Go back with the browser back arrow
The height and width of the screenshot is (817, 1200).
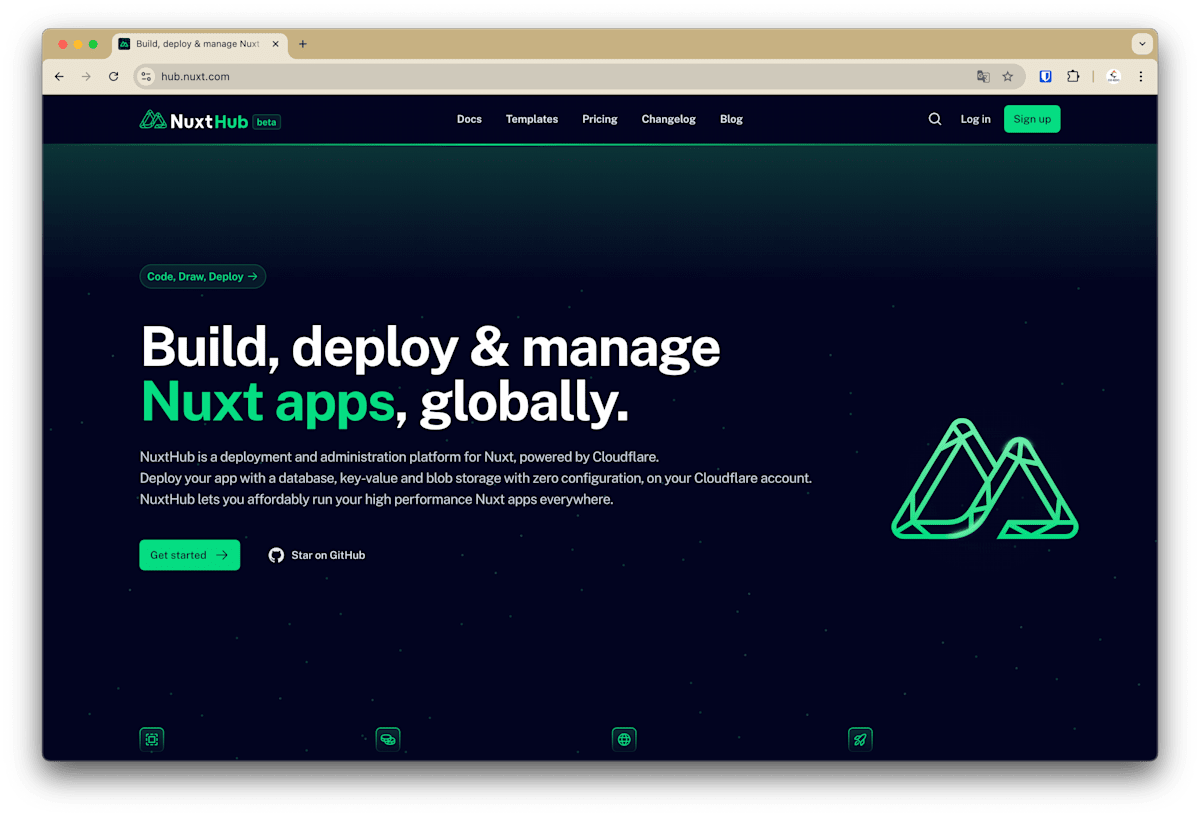click(59, 76)
